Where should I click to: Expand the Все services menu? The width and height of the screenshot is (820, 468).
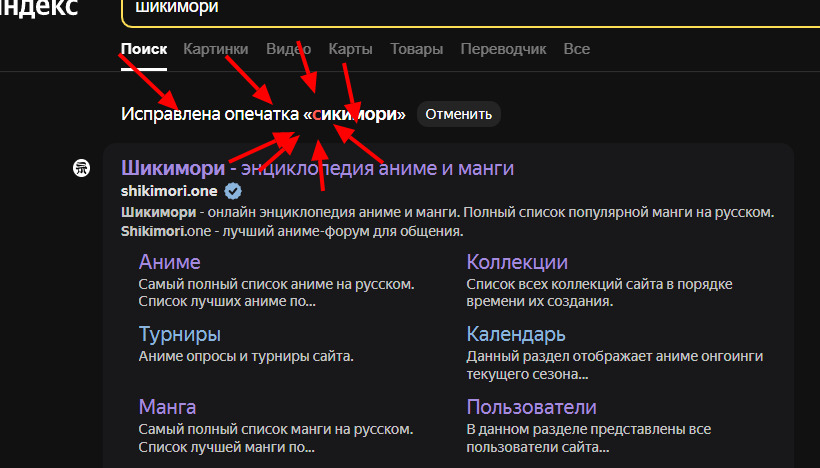pos(576,49)
